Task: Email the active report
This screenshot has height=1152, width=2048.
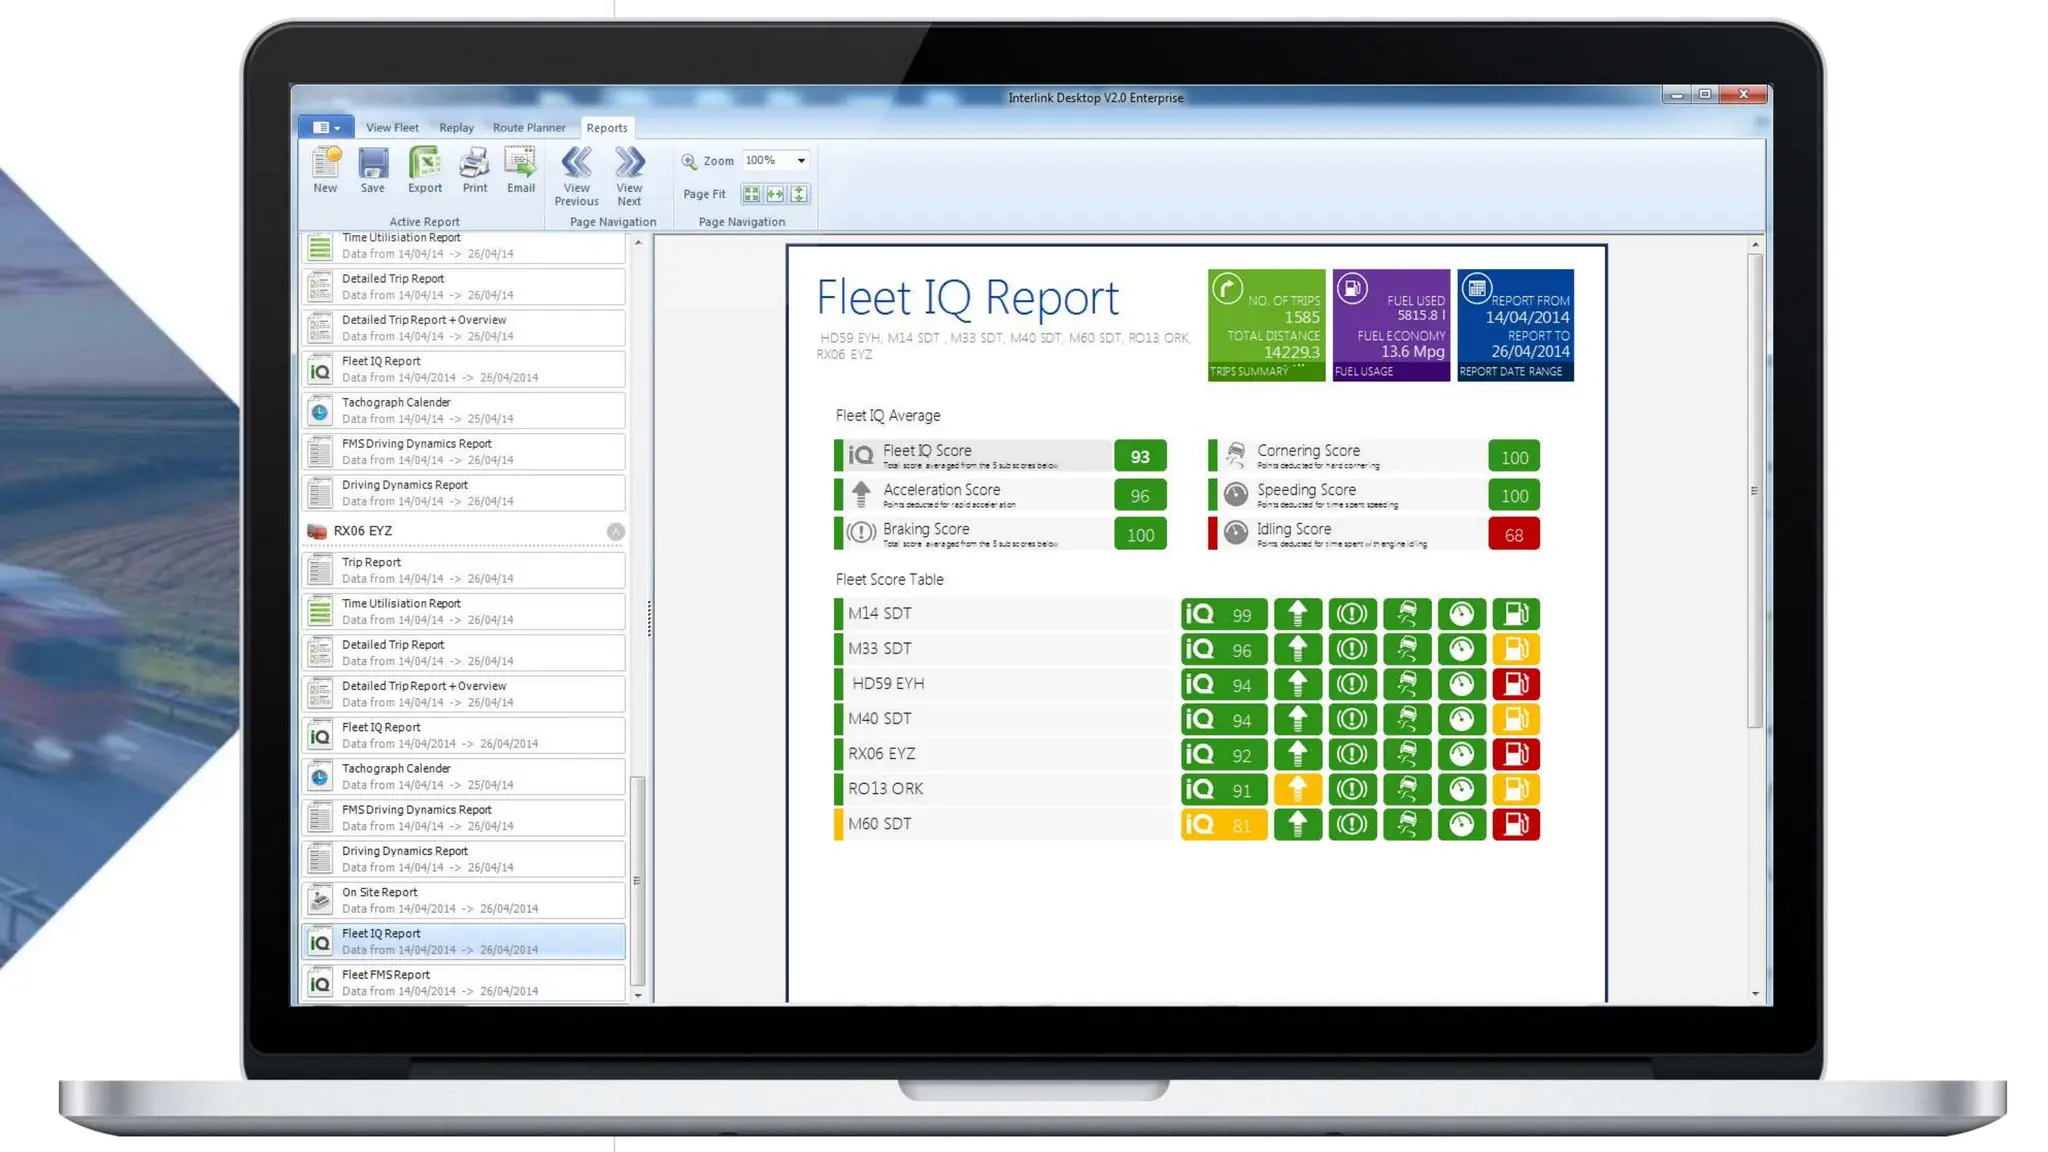Action: tap(520, 164)
